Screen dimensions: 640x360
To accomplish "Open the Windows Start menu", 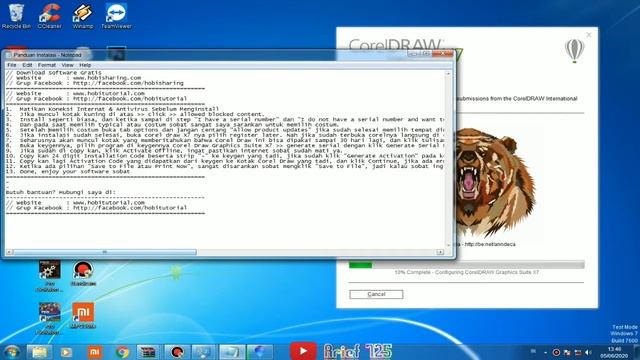I will point(12,352).
